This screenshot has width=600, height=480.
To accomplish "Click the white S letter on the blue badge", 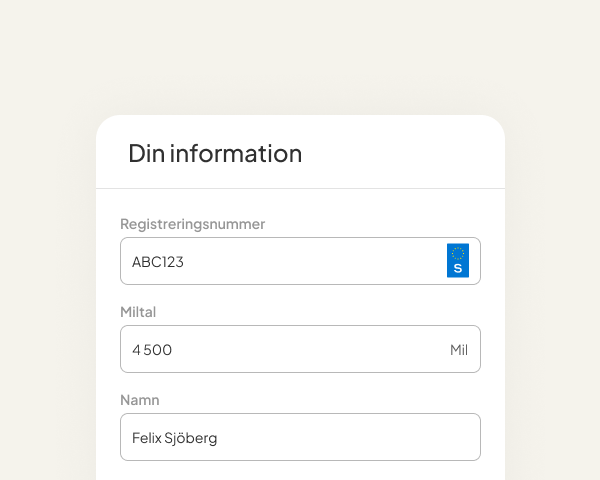I will [458, 269].
